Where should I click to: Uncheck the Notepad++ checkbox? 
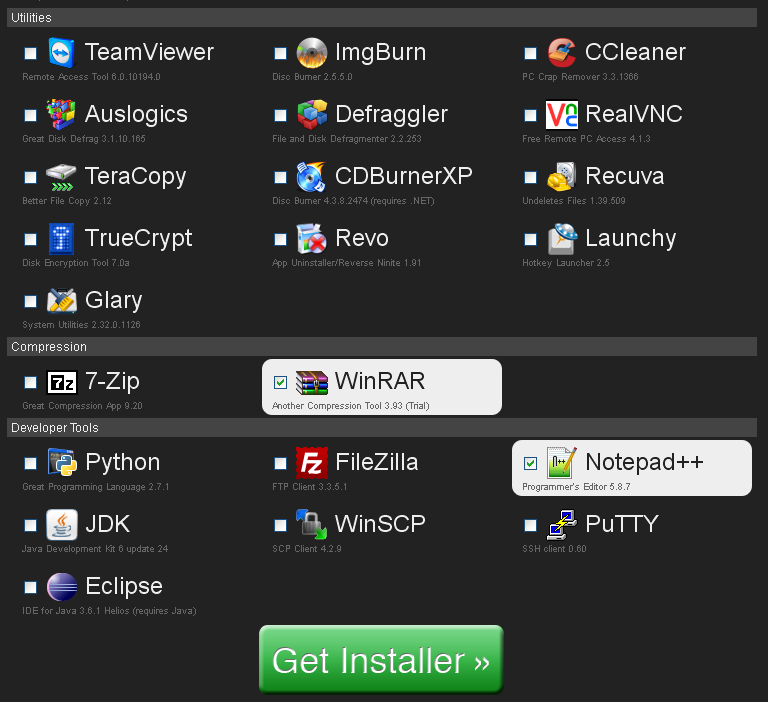530,463
